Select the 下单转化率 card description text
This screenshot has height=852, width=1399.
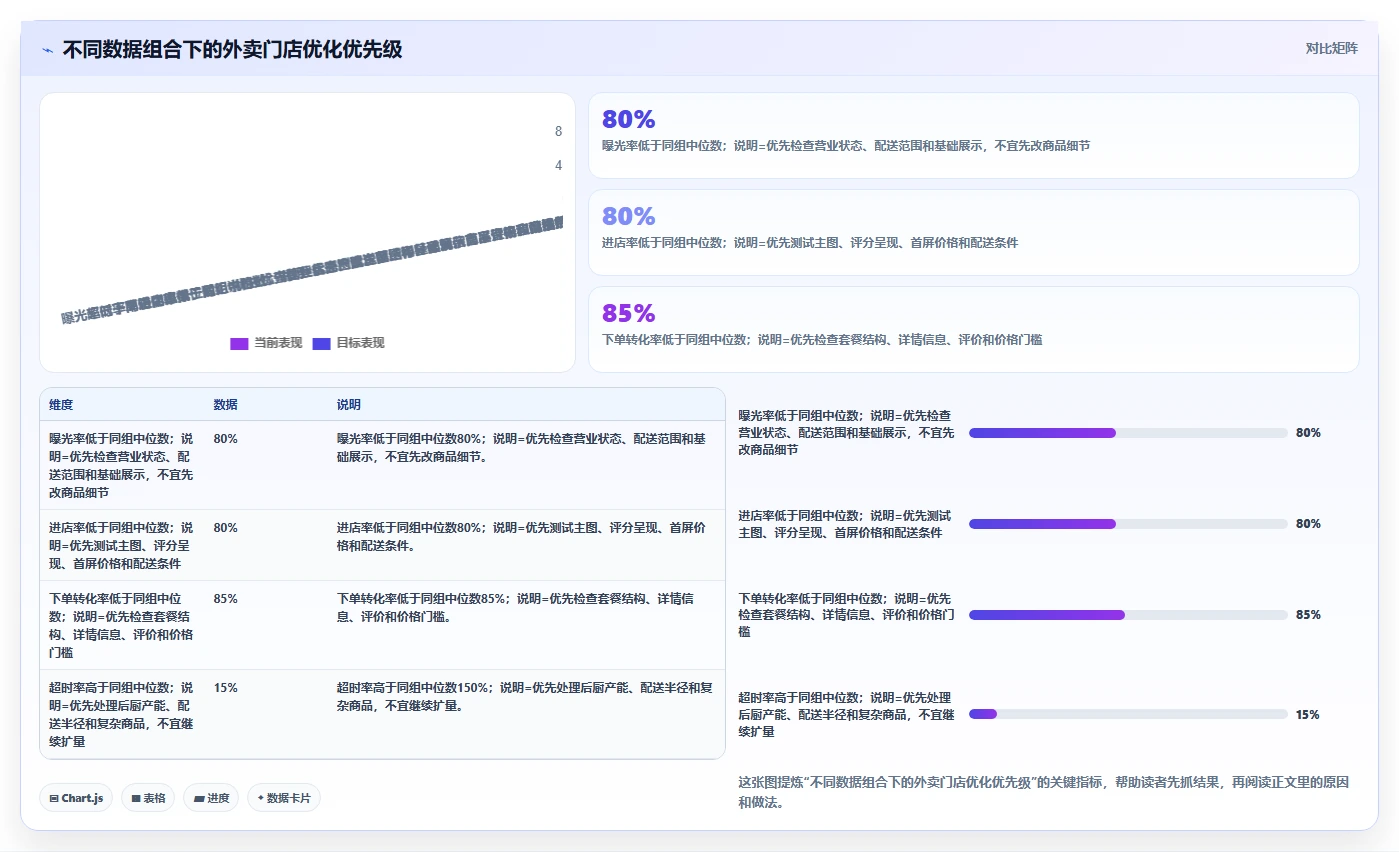[x=822, y=340]
